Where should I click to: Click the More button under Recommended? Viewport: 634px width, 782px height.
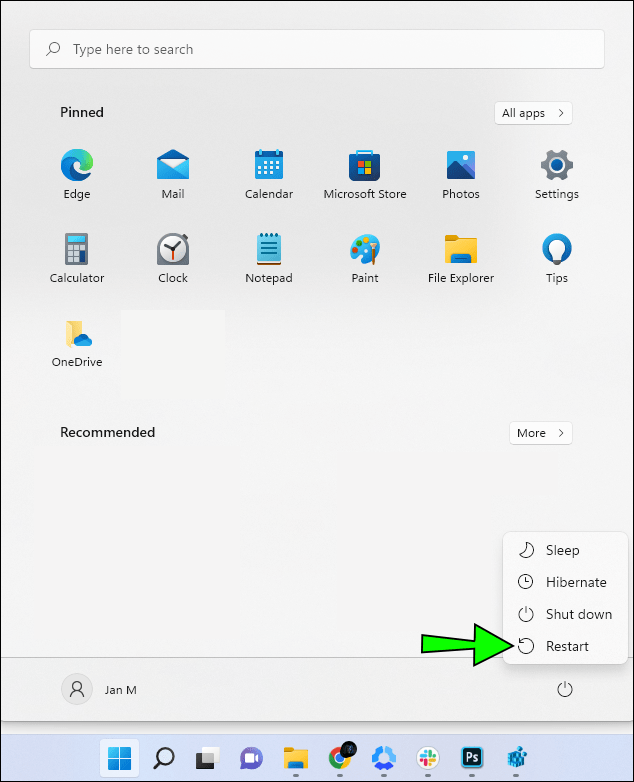pos(541,433)
